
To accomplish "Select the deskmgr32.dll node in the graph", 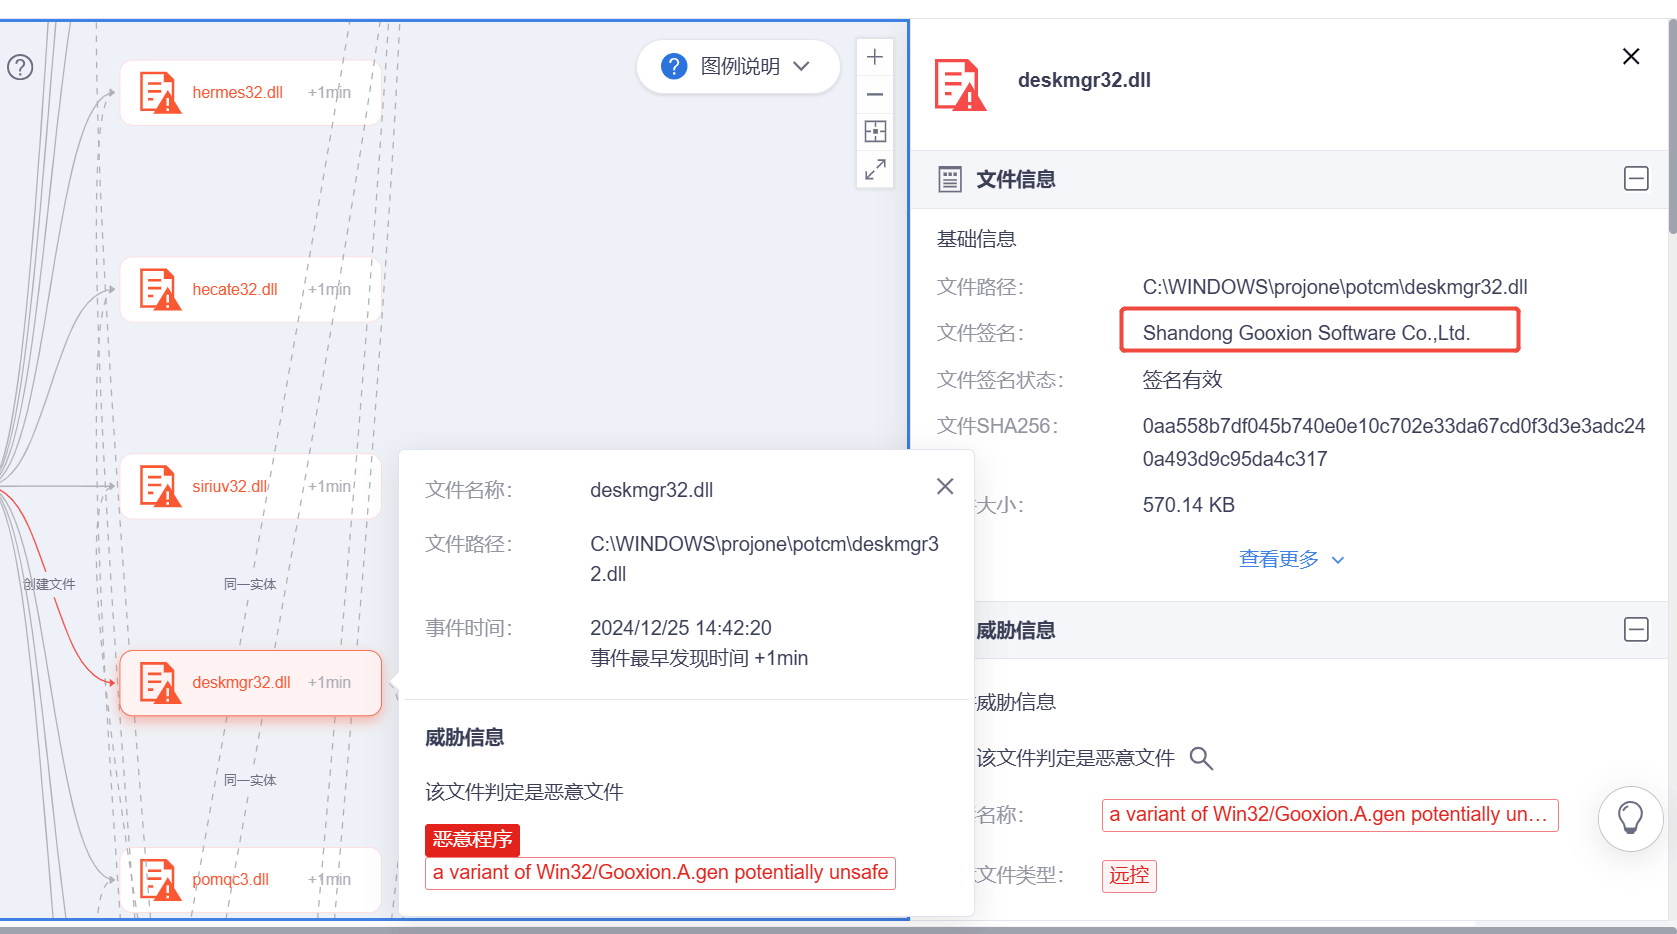I will (250, 682).
